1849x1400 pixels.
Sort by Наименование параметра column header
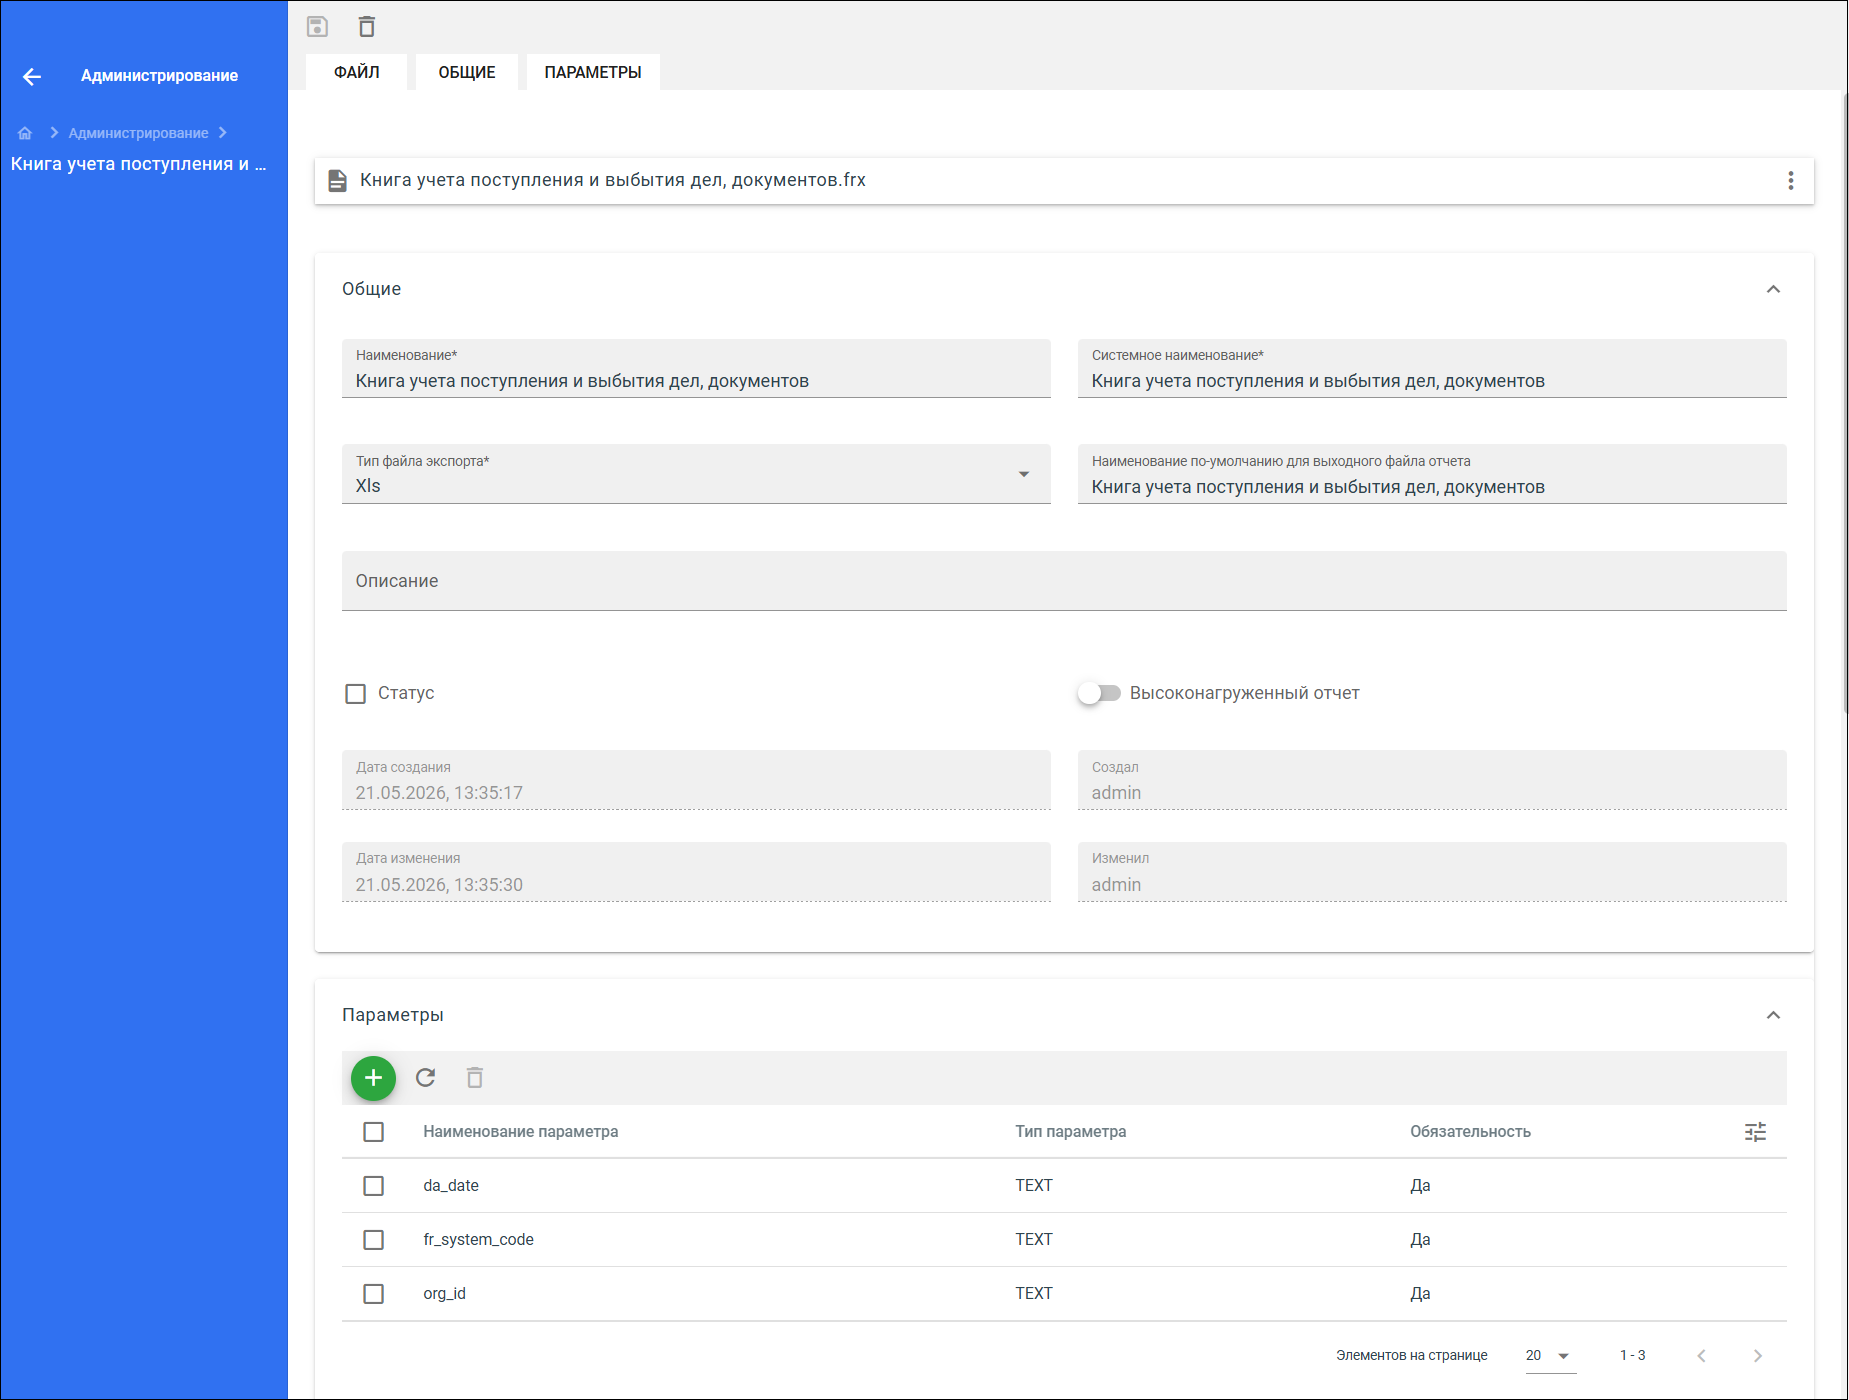521,1132
